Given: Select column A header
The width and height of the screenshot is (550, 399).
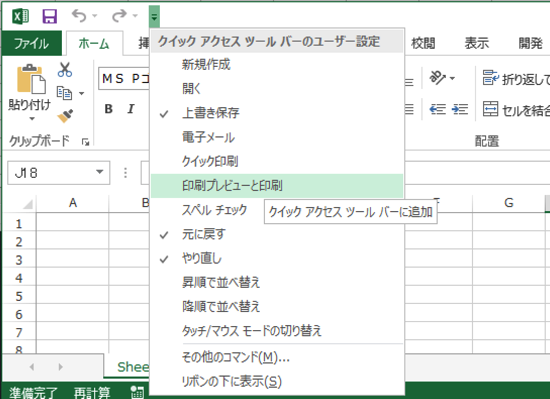Looking at the screenshot, I should (73, 203).
